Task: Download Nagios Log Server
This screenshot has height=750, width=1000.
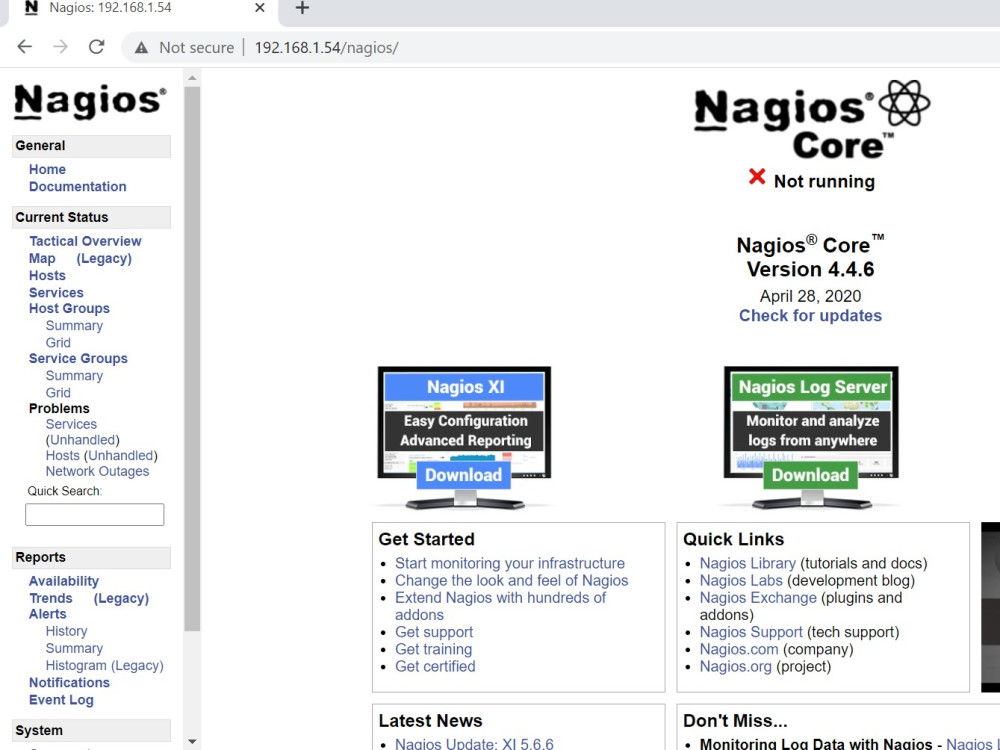Action: [811, 475]
